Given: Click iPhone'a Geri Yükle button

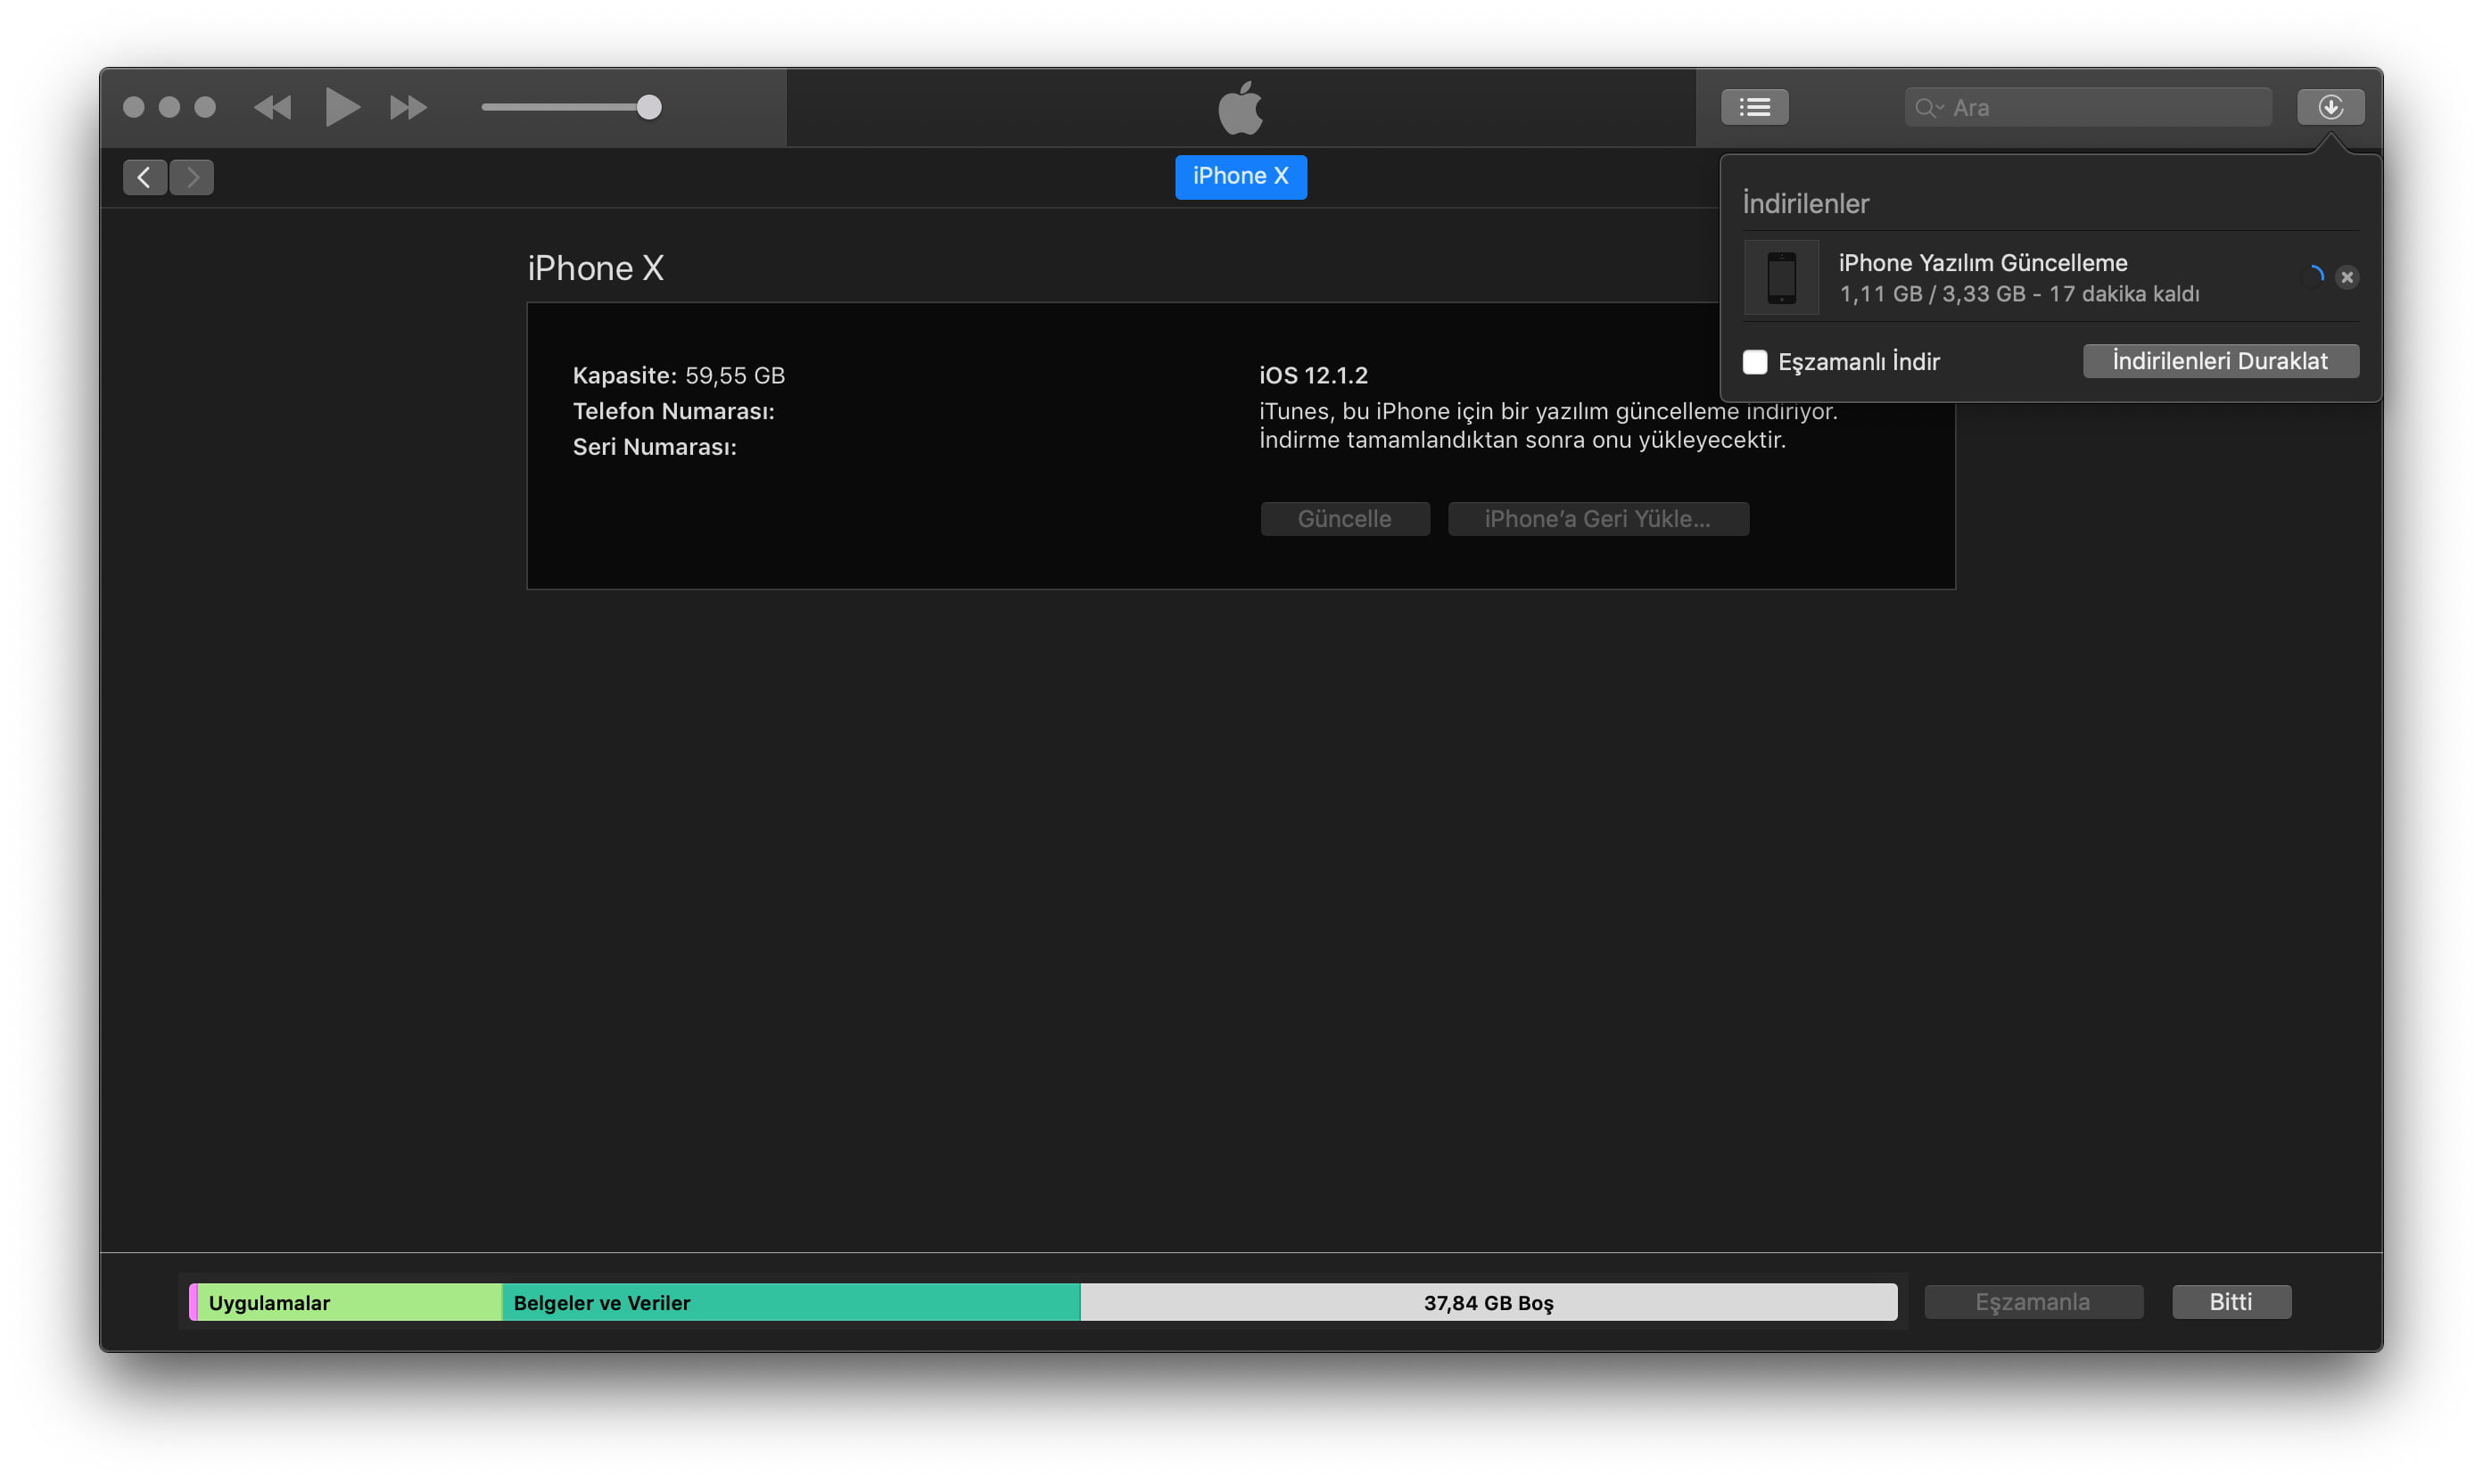Looking at the screenshot, I should [1598, 519].
